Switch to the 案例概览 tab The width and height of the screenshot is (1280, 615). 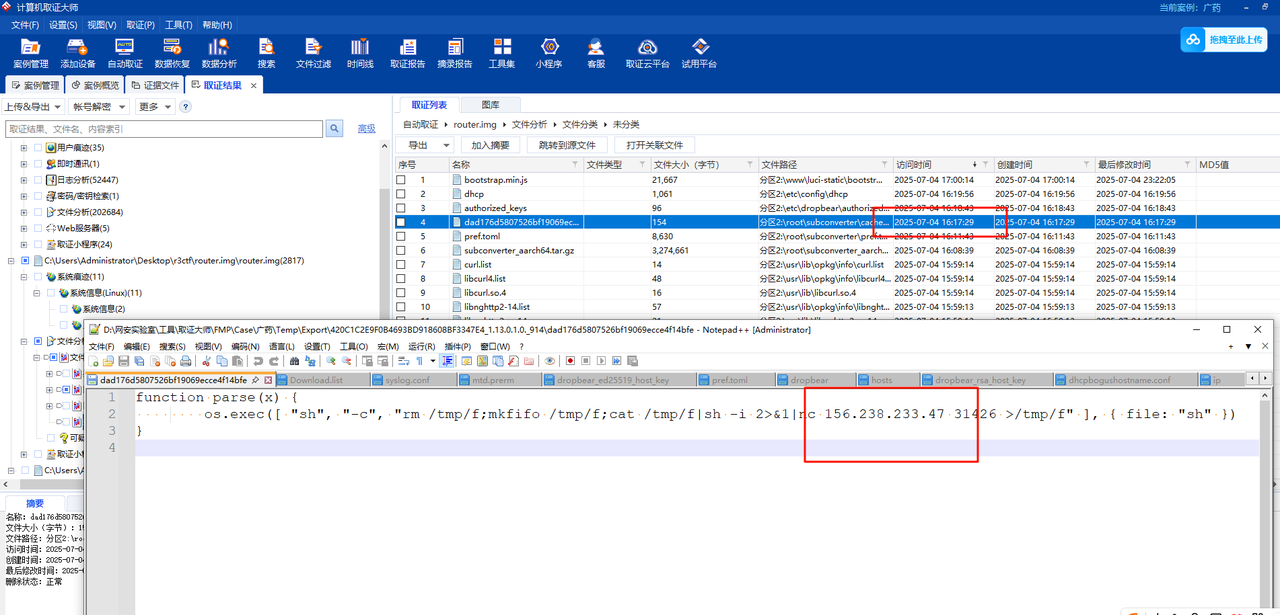93,86
